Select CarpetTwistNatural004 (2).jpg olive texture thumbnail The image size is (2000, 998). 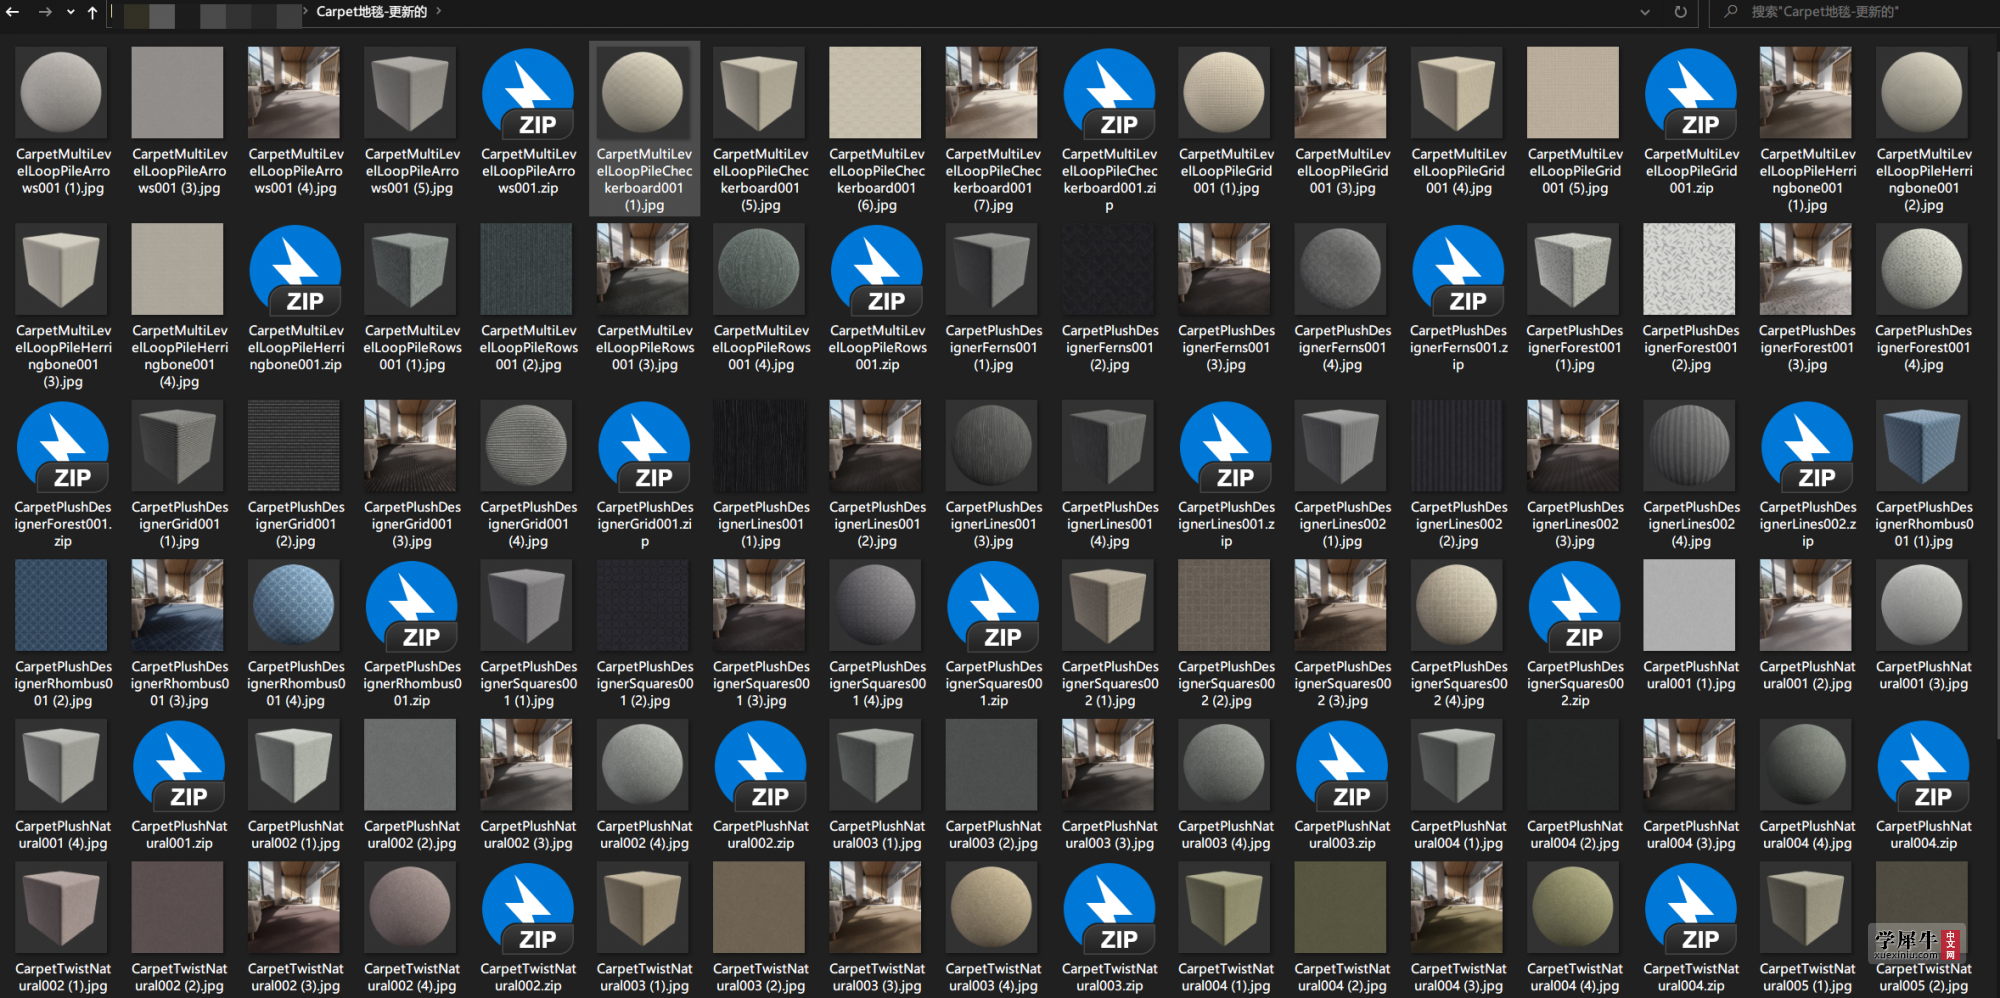point(1341,908)
